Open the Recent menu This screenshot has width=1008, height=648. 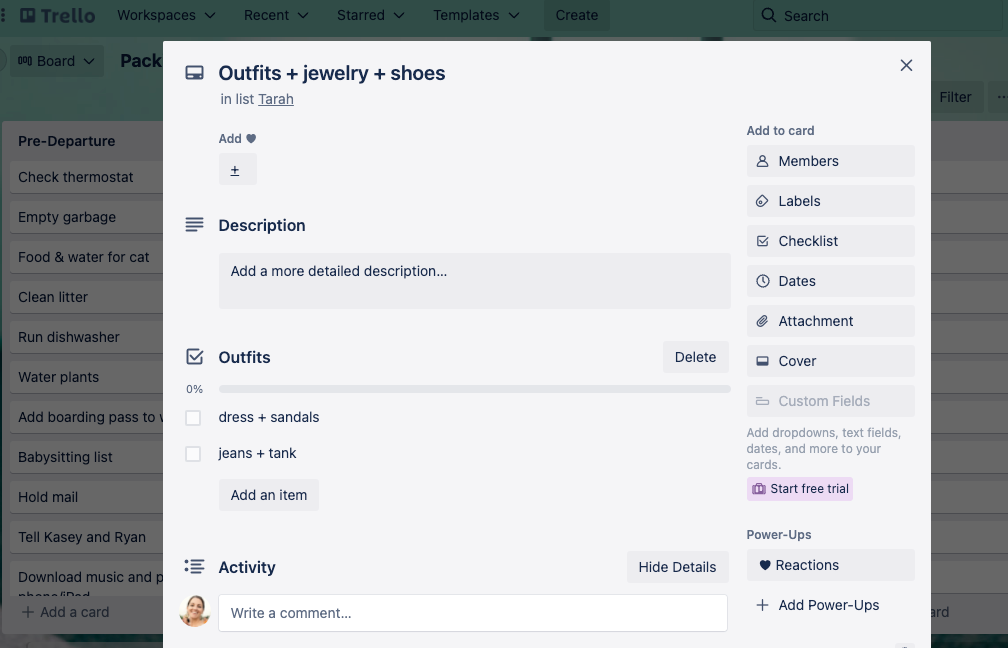pyautogui.click(x=275, y=16)
